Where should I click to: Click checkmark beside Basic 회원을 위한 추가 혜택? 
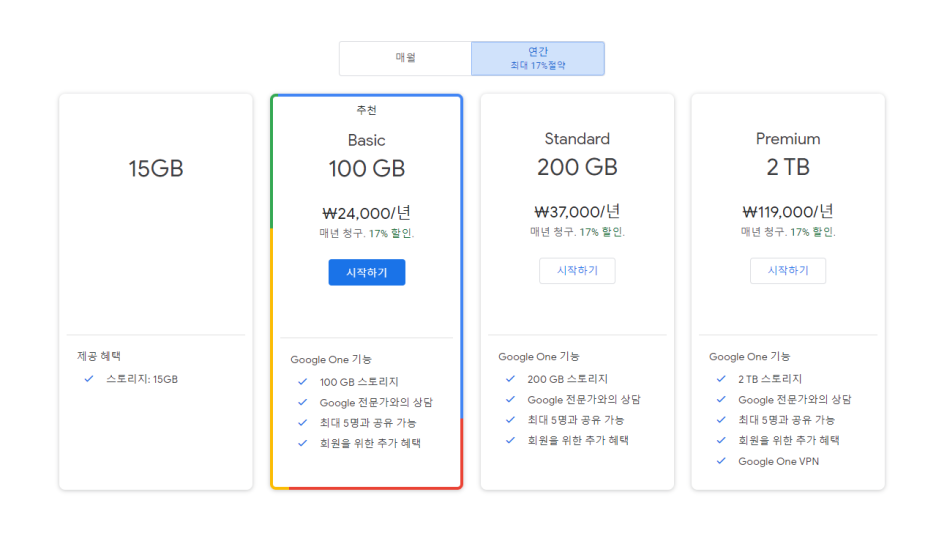(x=302, y=443)
